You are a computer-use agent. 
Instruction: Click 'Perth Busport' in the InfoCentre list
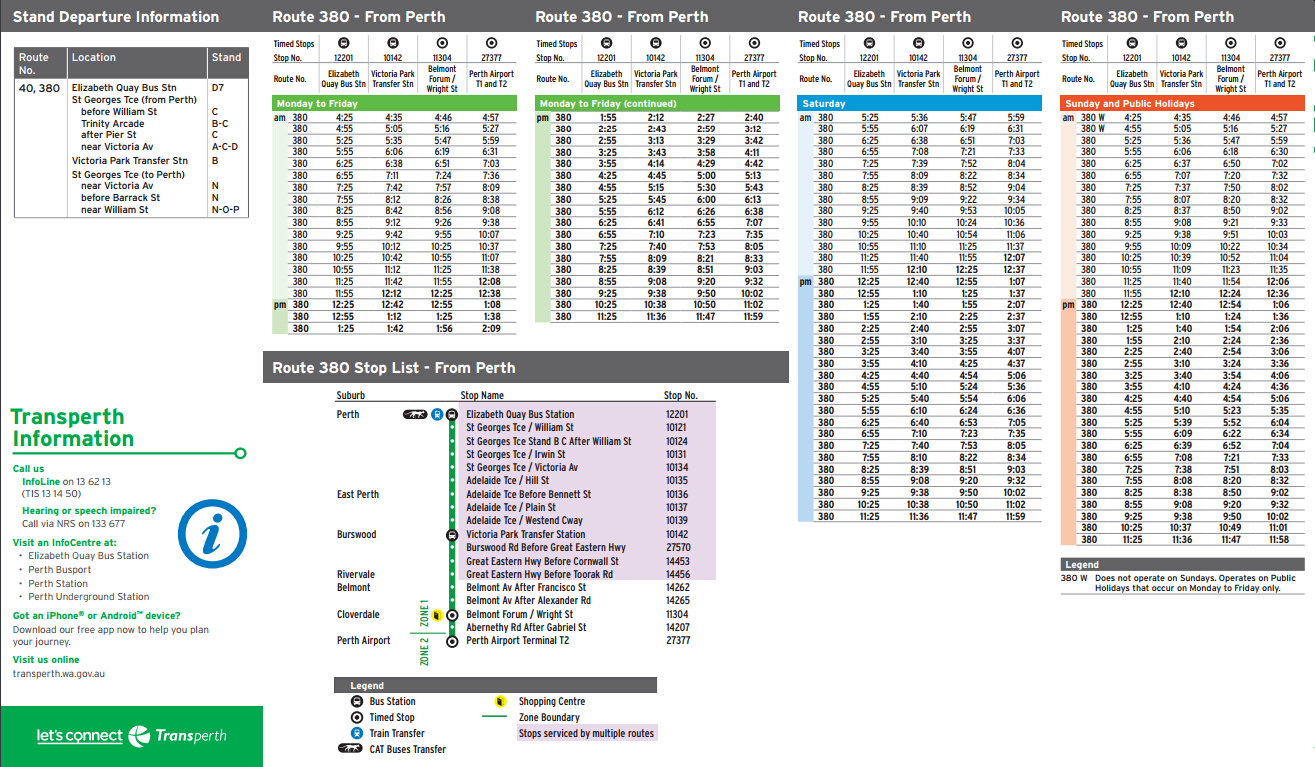59,570
